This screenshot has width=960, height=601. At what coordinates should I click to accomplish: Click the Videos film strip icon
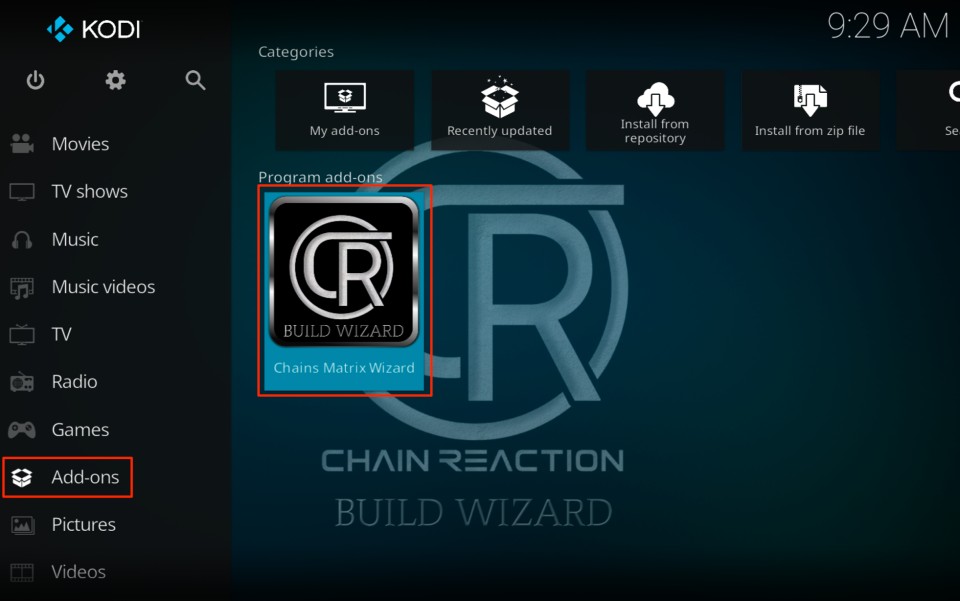click(x=22, y=572)
